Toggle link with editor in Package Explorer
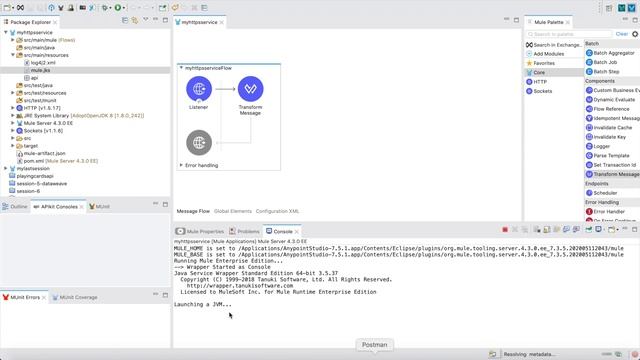The width and height of the screenshot is (640, 360). click(x=135, y=20)
